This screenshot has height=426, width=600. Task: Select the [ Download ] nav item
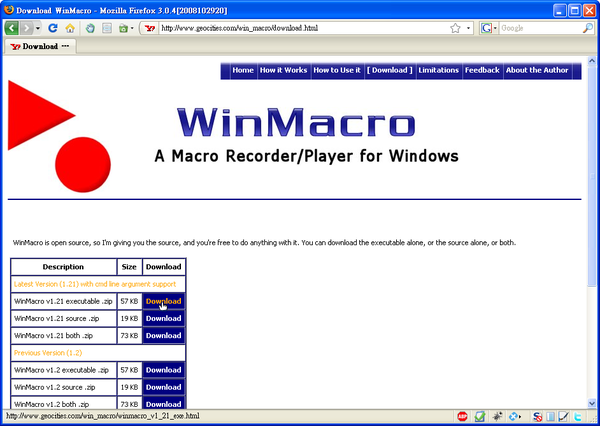pos(390,70)
